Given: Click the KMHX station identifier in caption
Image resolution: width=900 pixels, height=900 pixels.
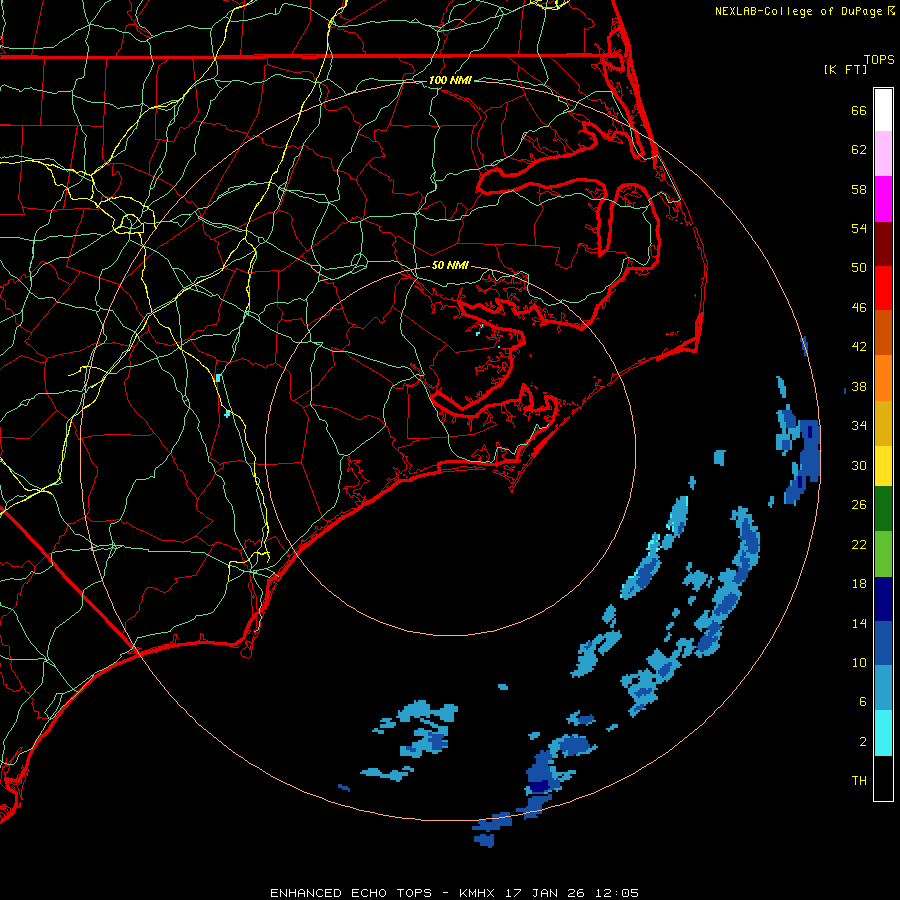Looking at the screenshot, I should click(x=479, y=893).
